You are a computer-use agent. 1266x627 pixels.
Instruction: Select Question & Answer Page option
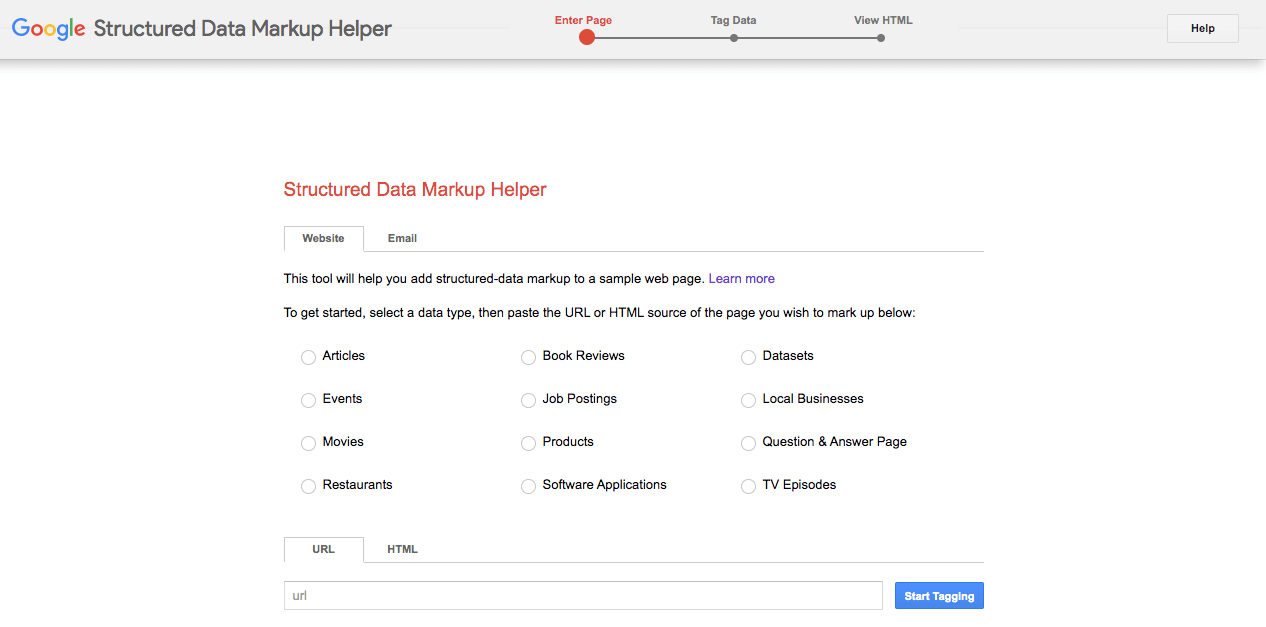coord(748,443)
